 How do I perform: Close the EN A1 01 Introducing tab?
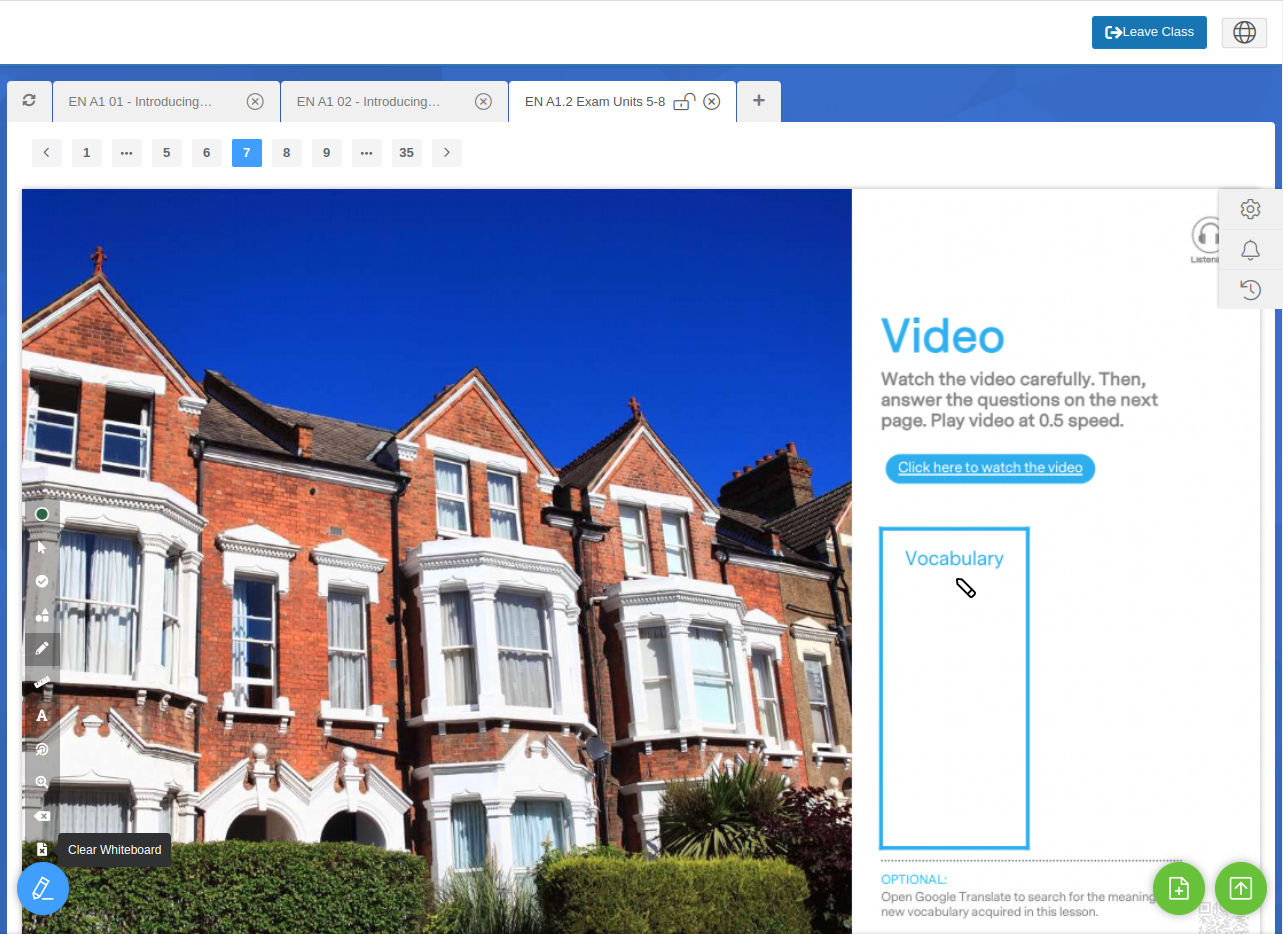click(x=255, y=101)
